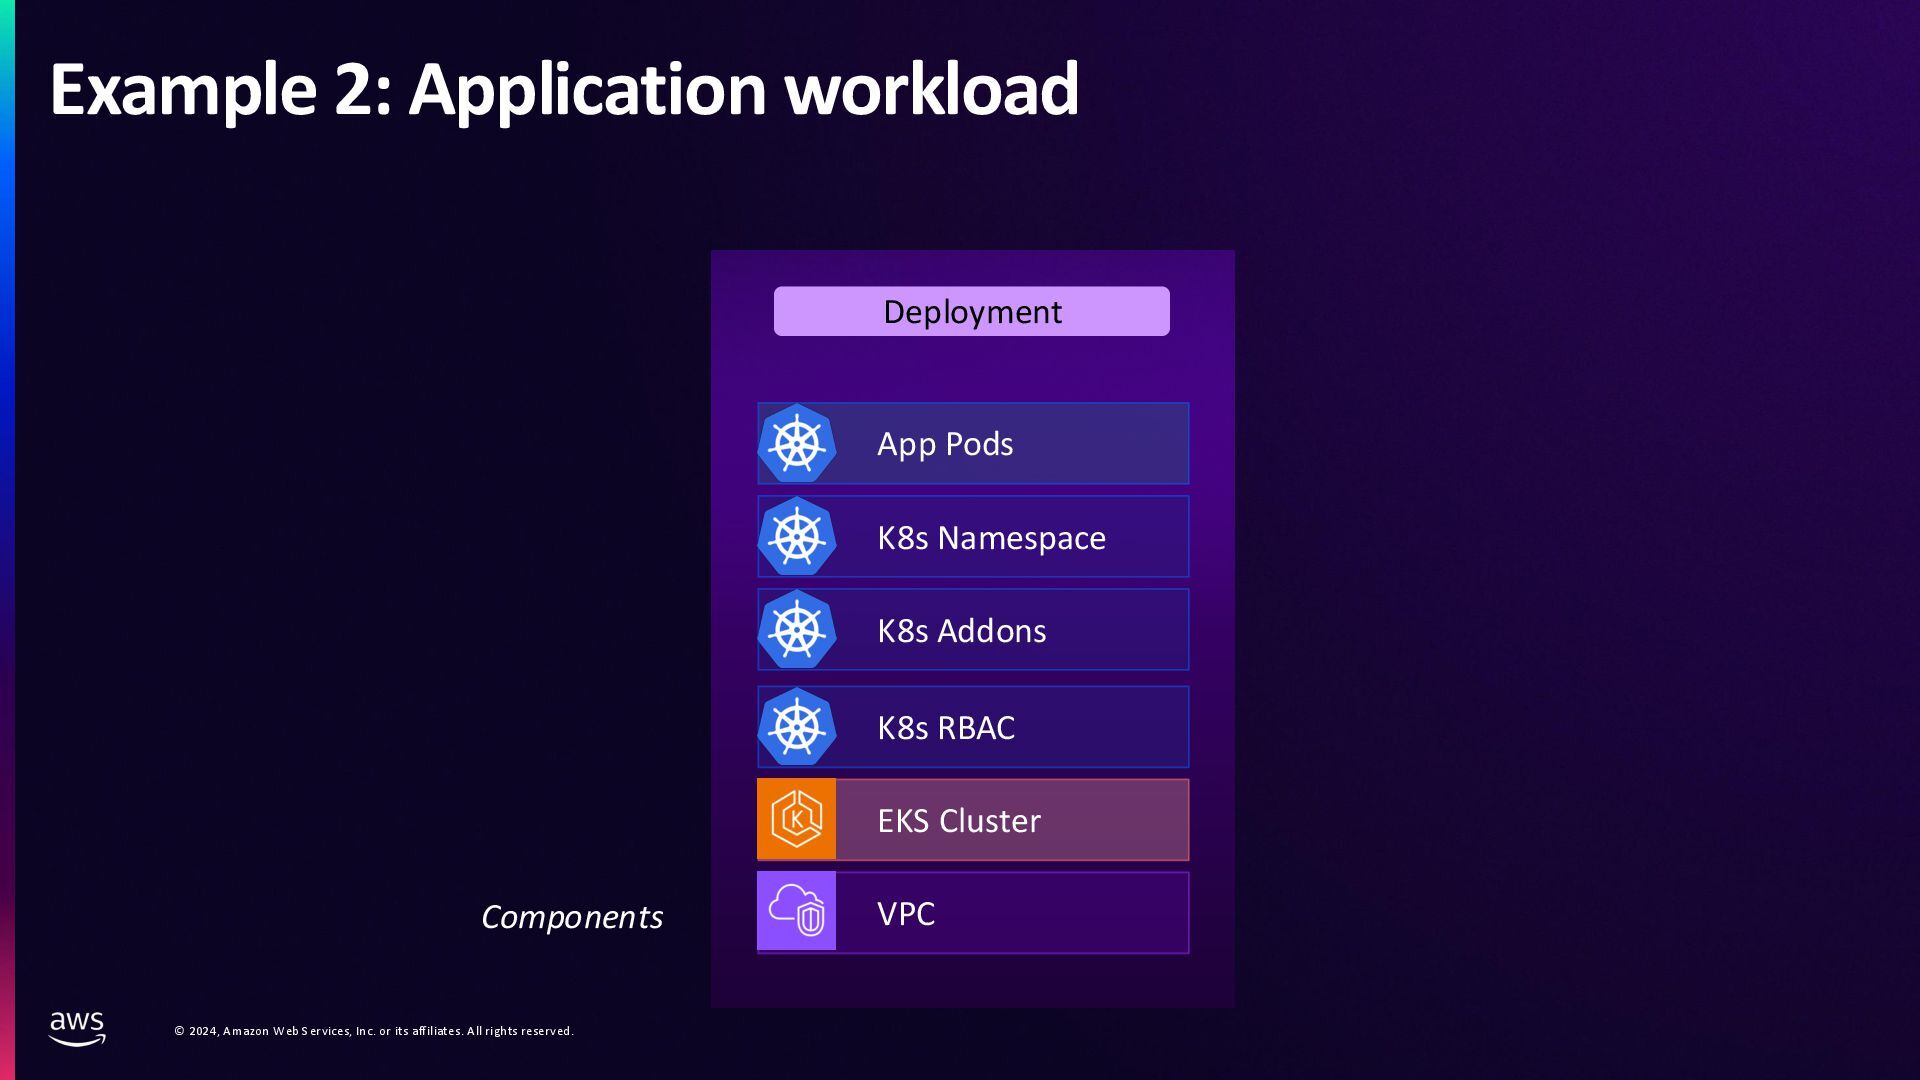Image resolution: width=1920 pixels, height=1080 pixels.
Task: Click the slide title Example 2: Application workload
Action: (x=564, y=90)
